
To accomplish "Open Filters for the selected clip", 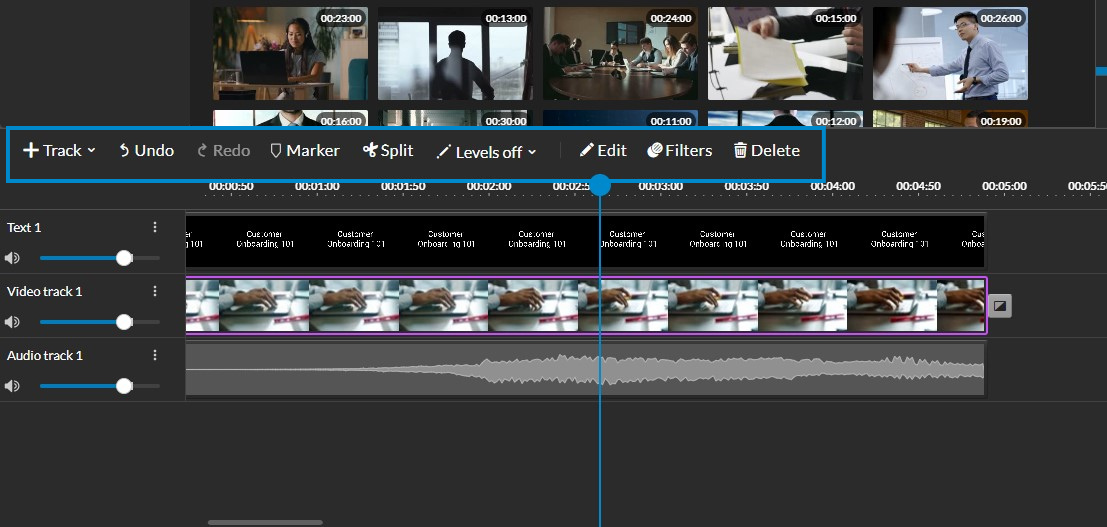I will point(655,151).
